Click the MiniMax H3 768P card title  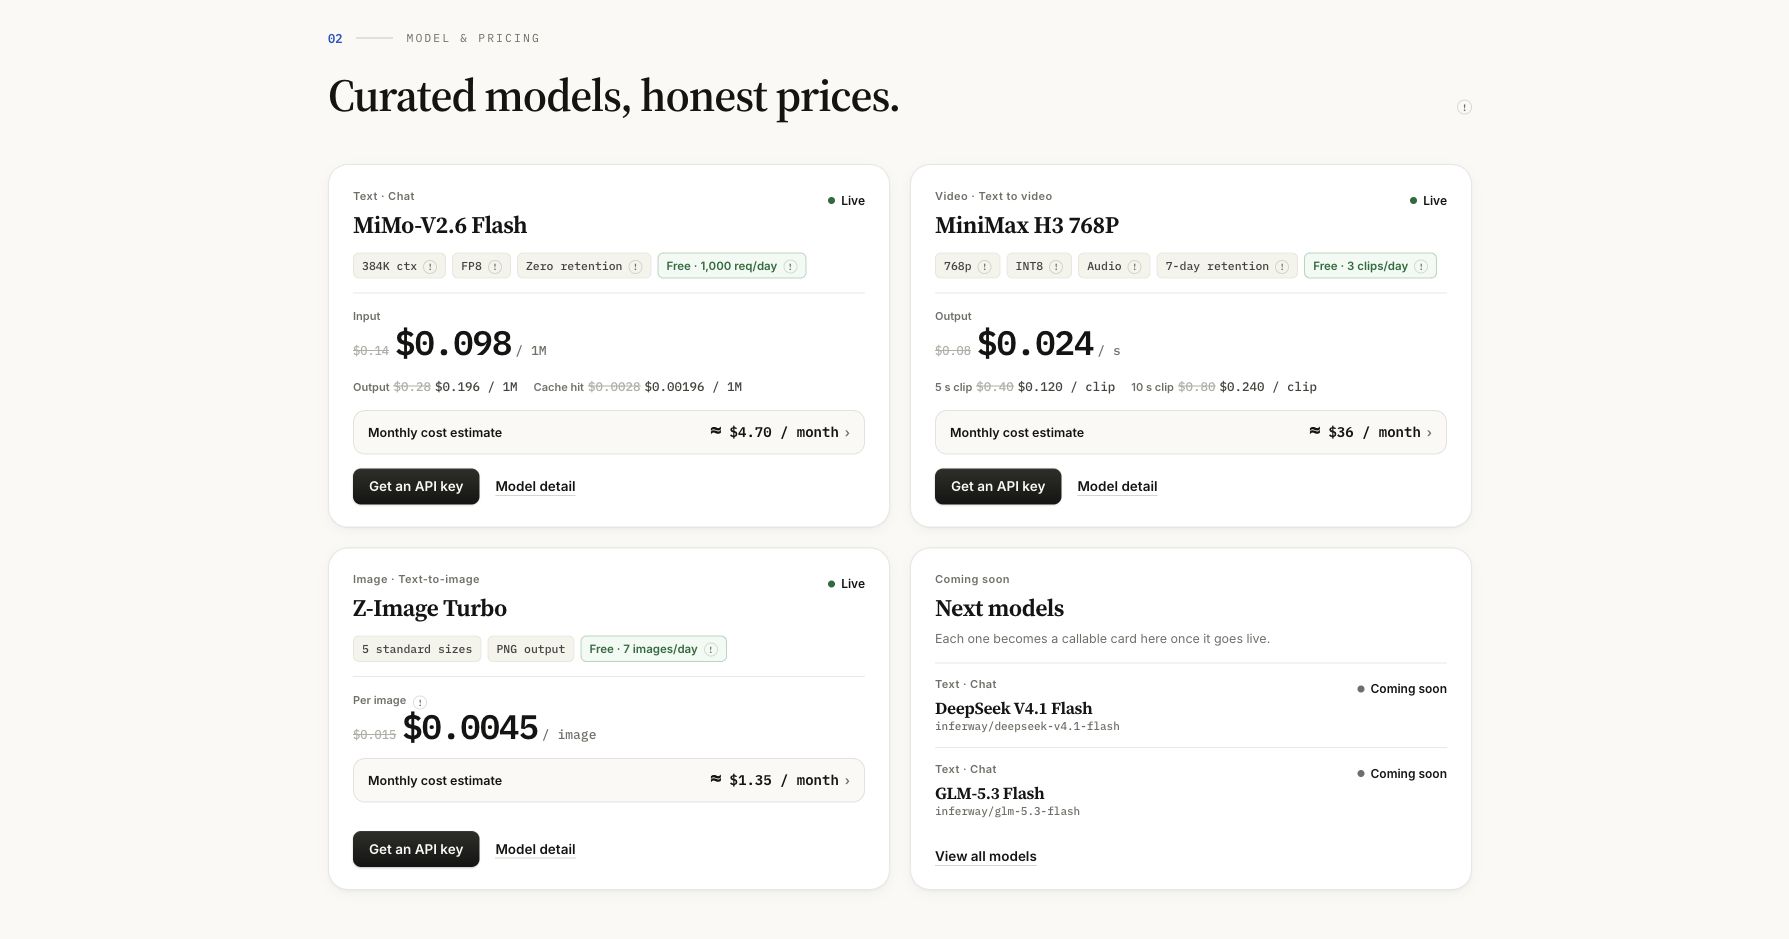[1027, 226]
